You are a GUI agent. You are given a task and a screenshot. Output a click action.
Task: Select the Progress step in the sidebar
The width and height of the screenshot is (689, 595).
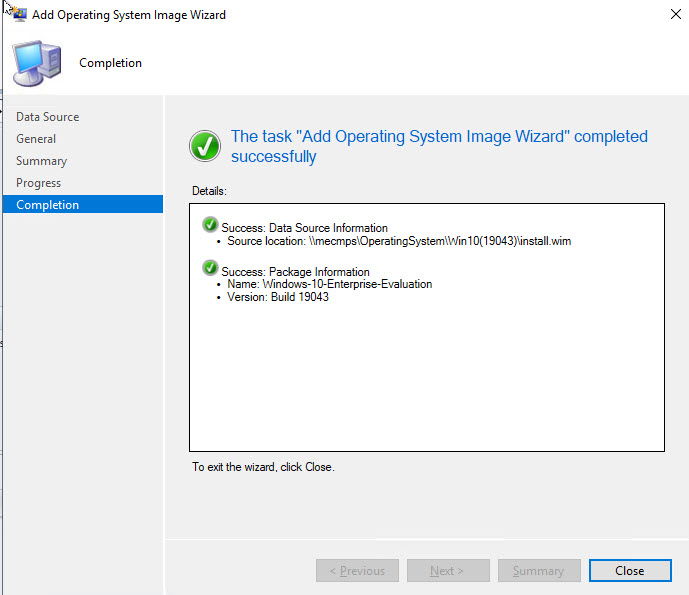[38, 183]
